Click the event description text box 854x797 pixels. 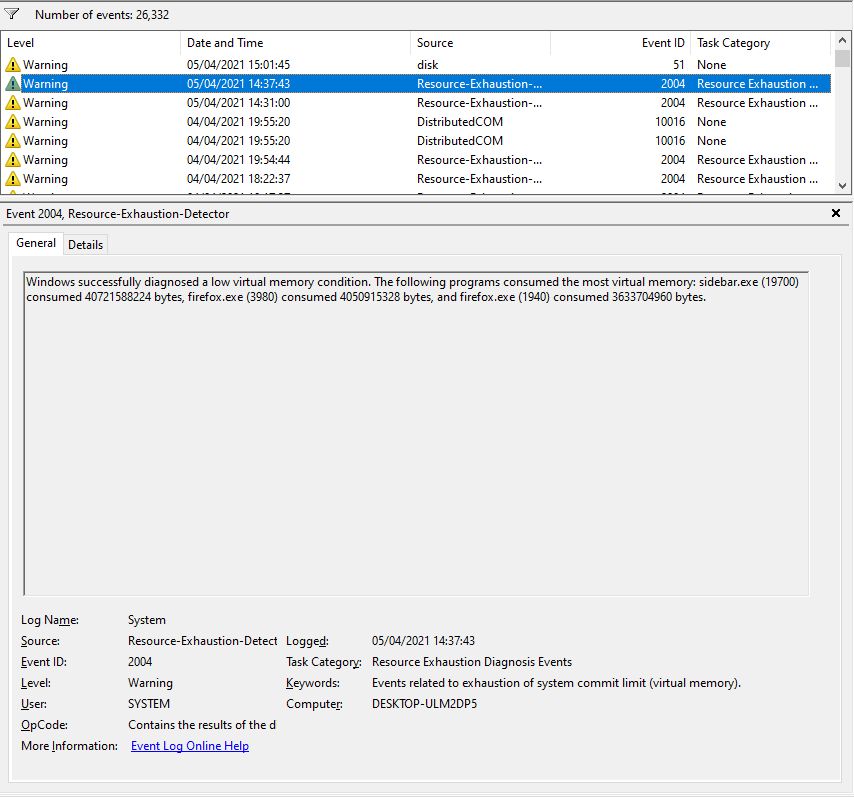[x=416, y=433]
